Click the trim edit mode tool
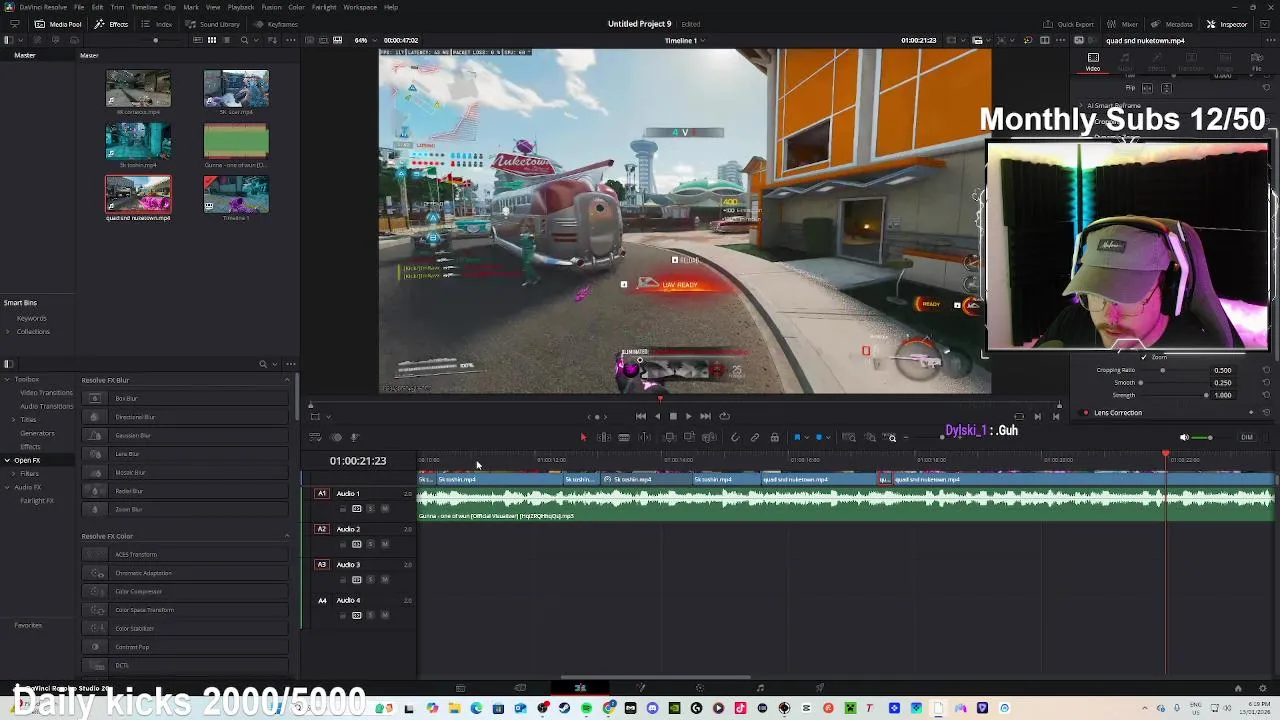The image size is (1280, 720). pyautogui.click(x=604, y=437)
